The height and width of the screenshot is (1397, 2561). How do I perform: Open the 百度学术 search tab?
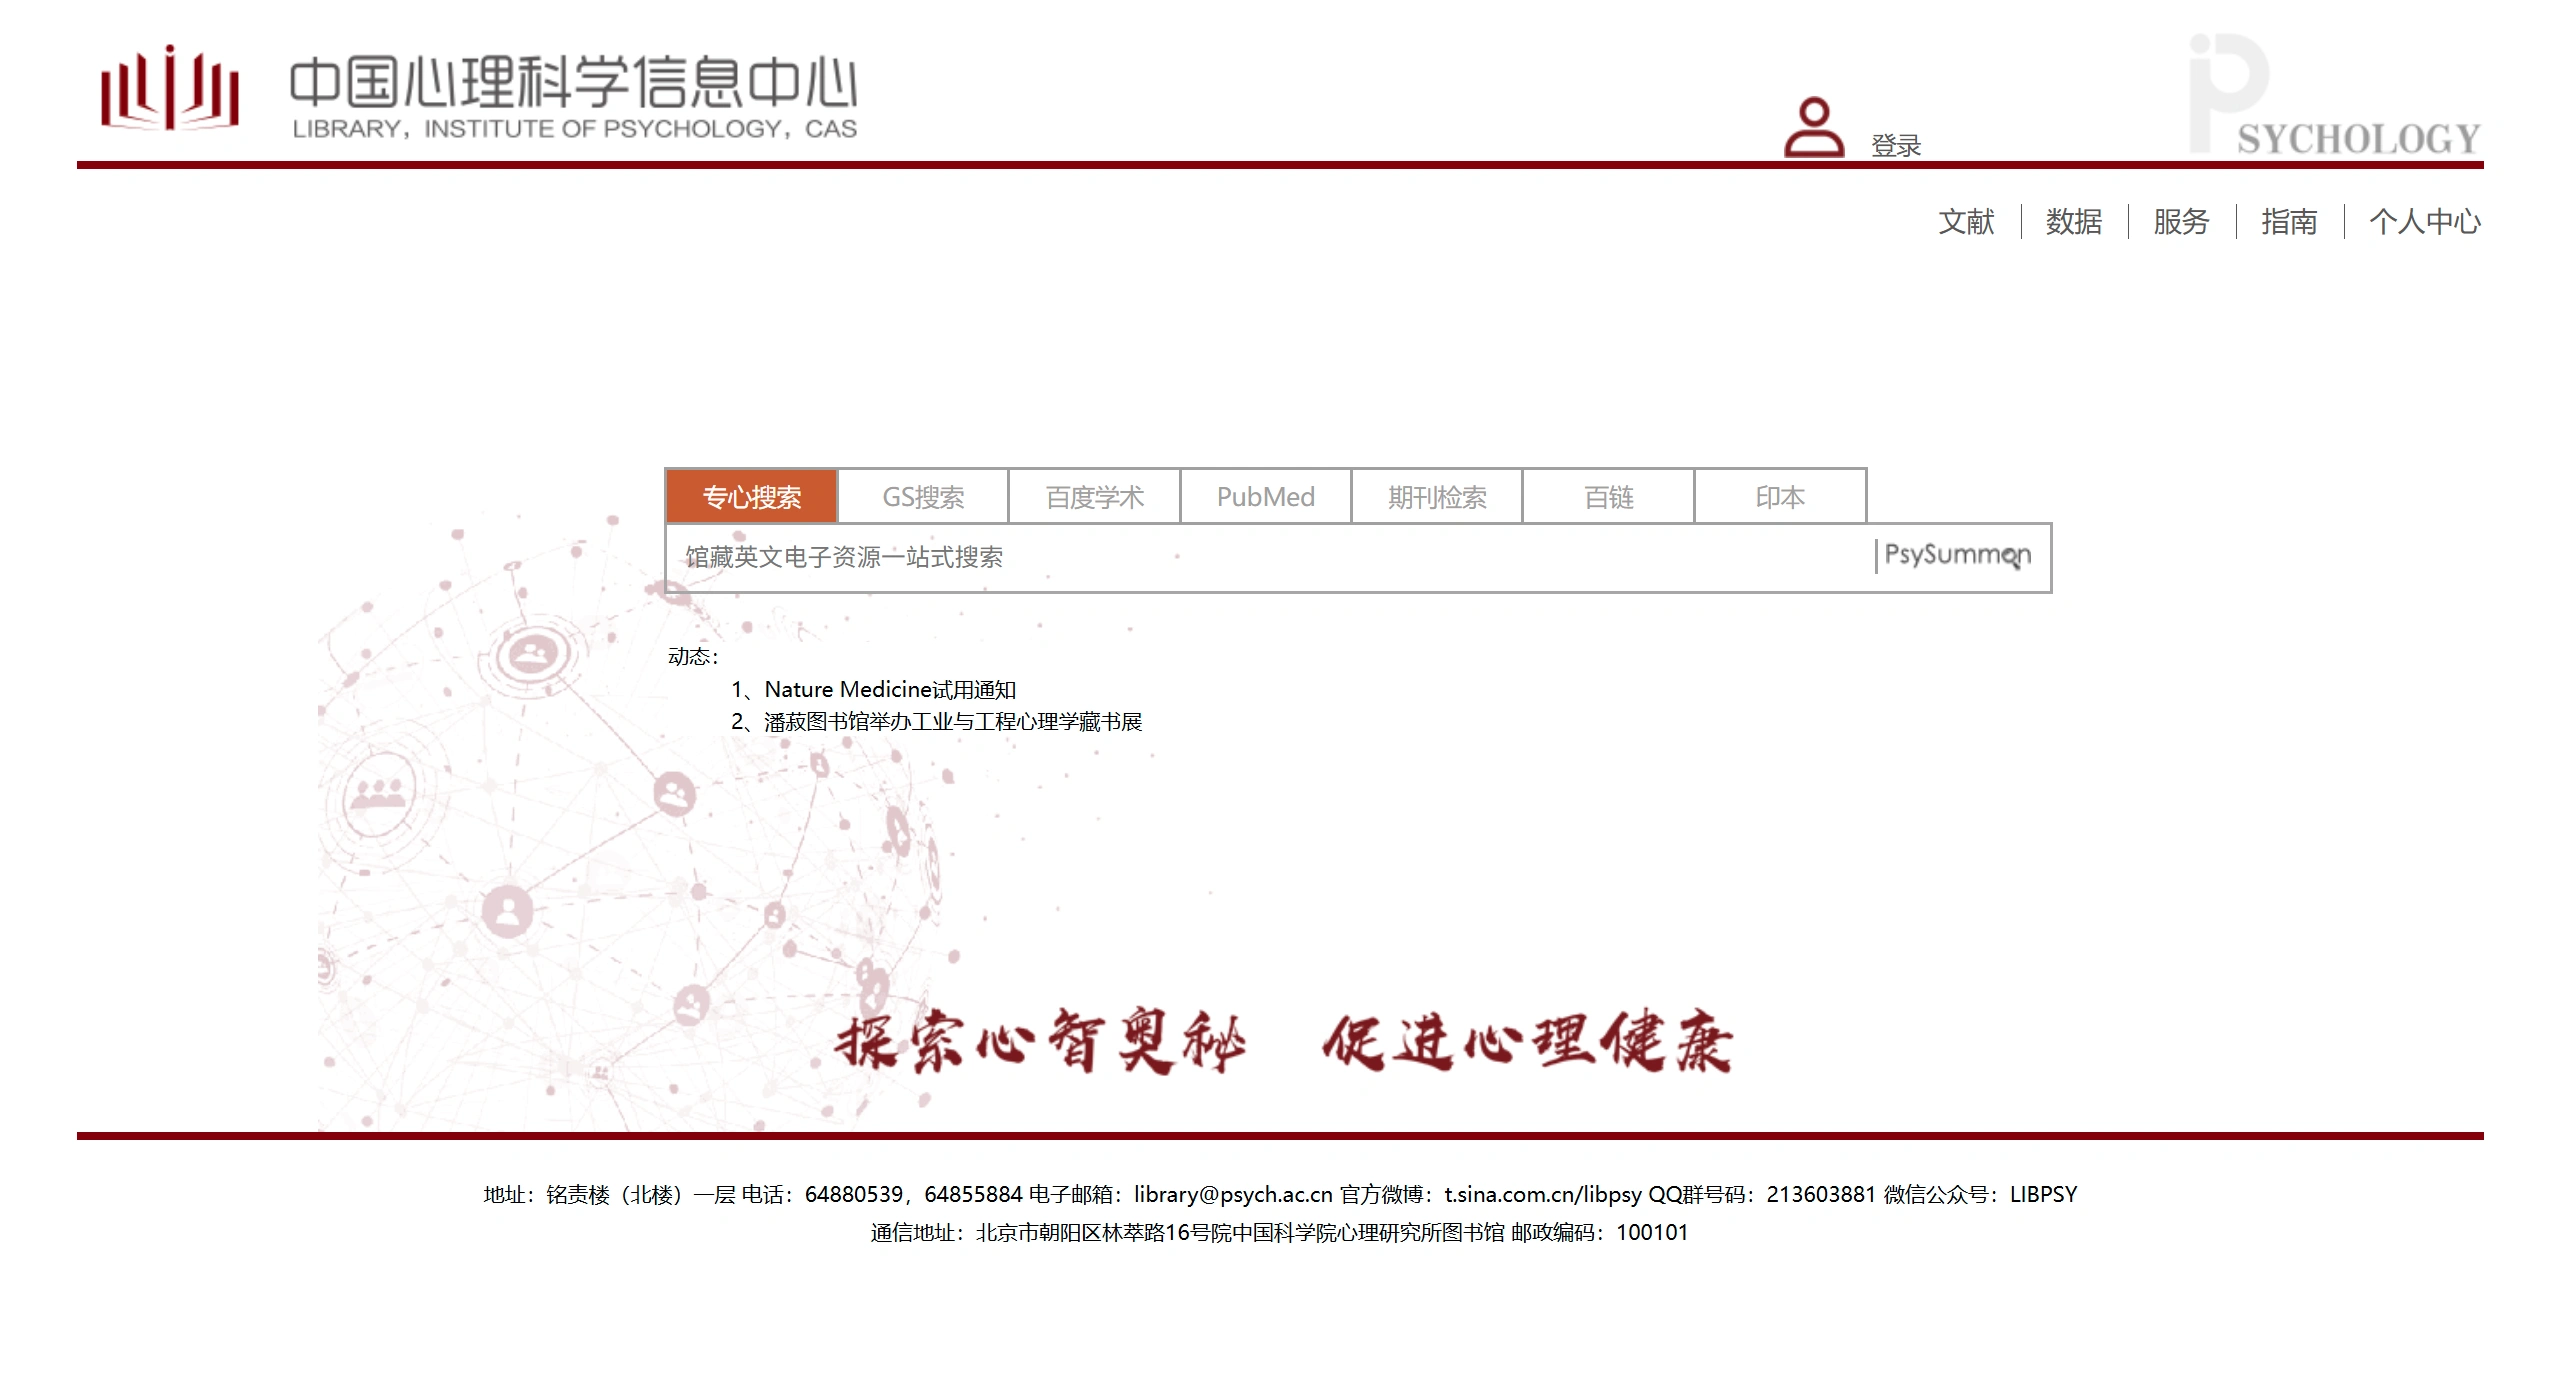coord(1095,496)
